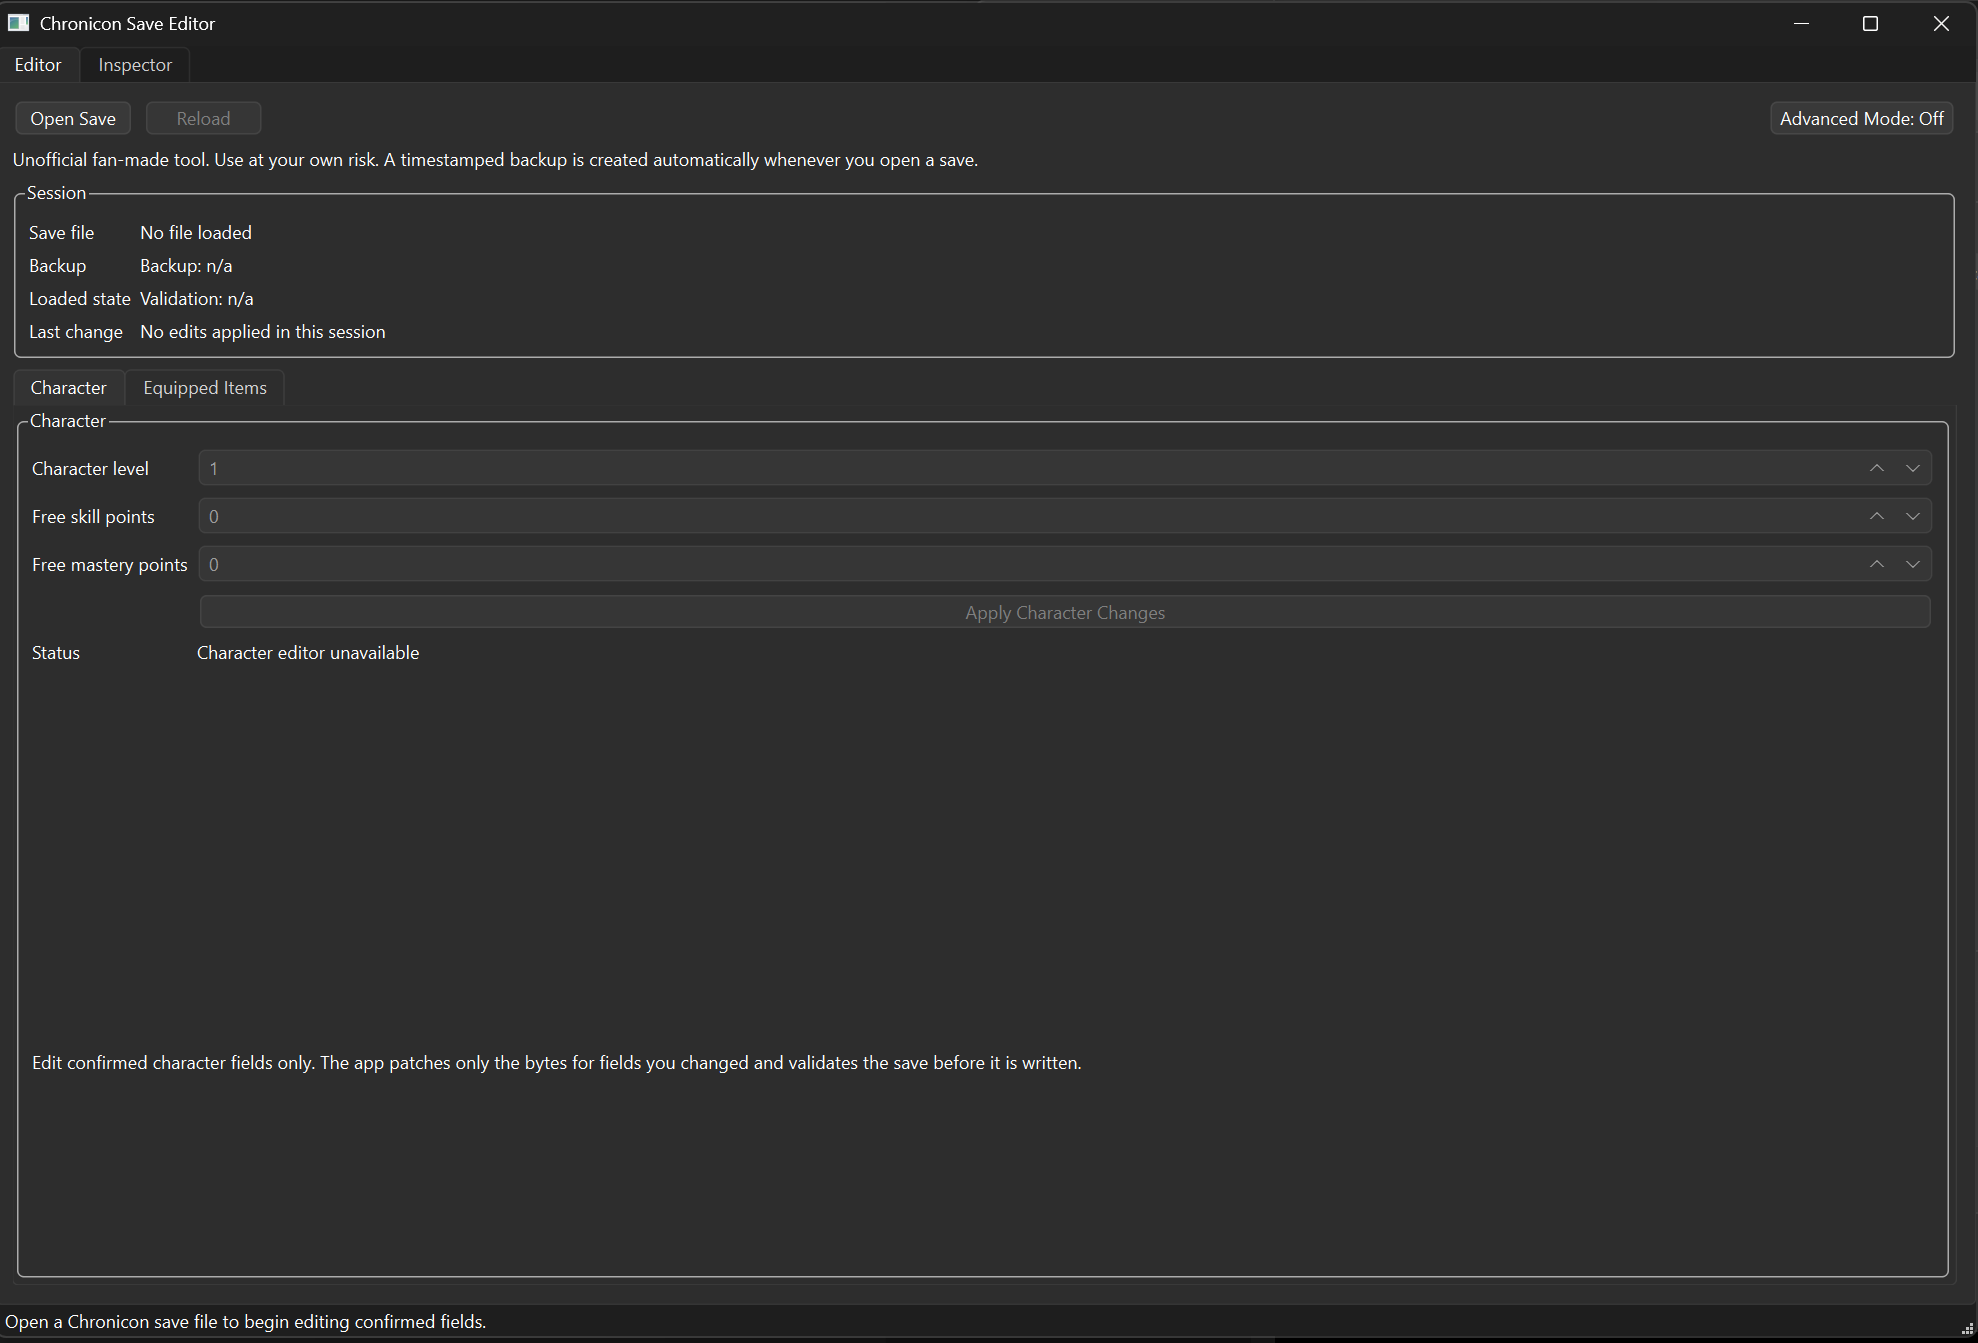Switch to the Inspector tab
This screenshot has width=1978, height=1343.
point(135,65)
